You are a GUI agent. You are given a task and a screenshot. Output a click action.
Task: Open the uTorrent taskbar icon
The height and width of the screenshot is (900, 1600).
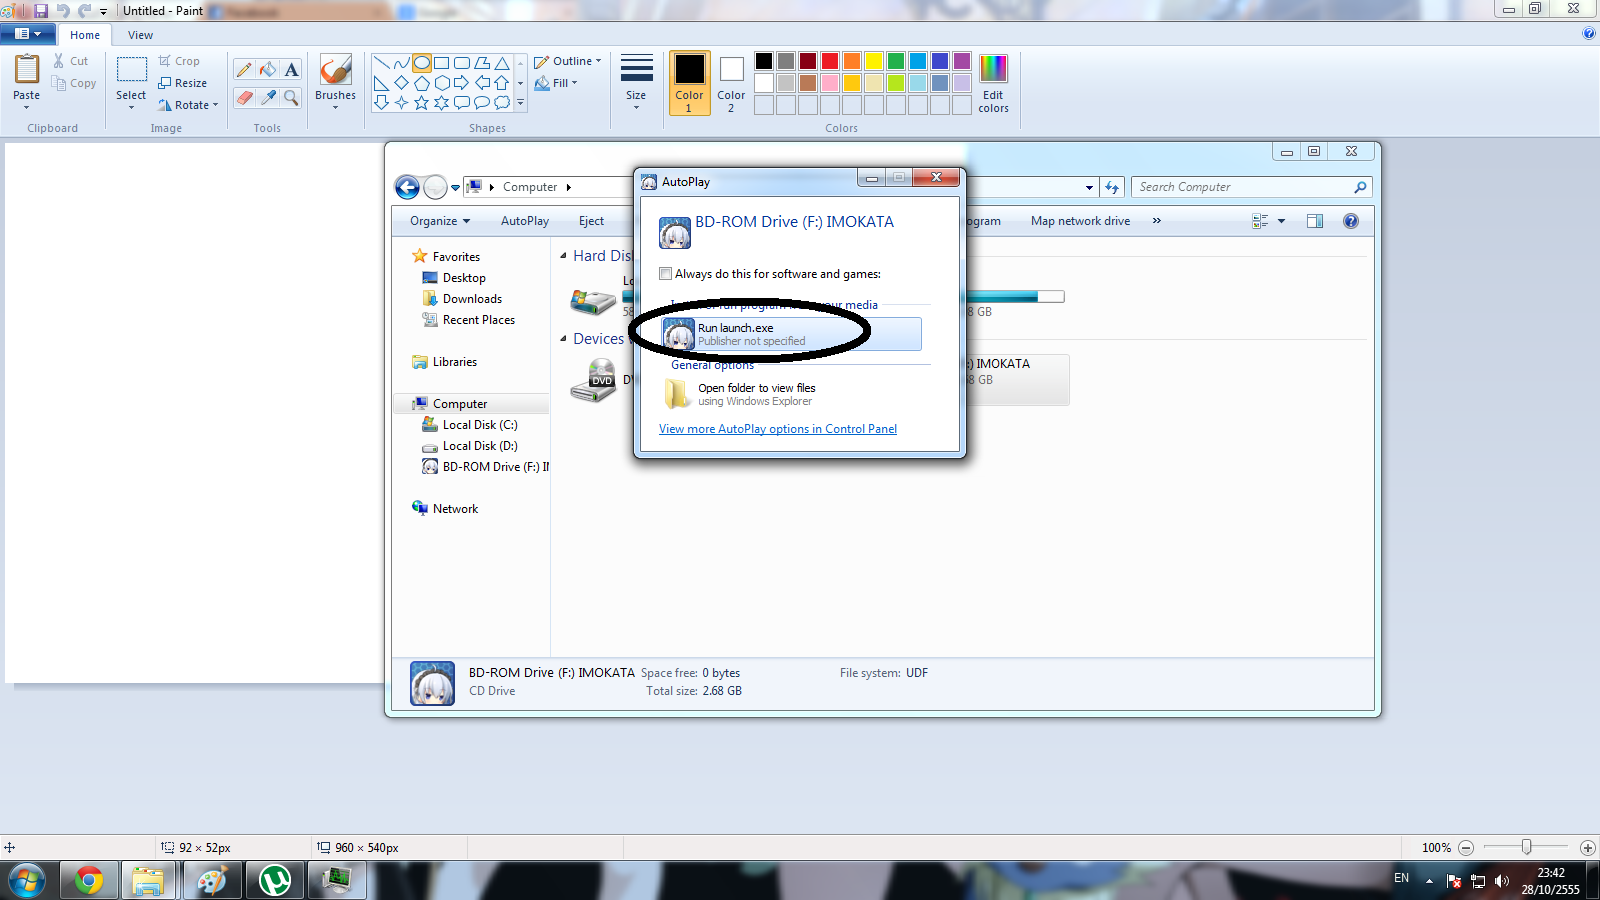(x=275, y=881)
